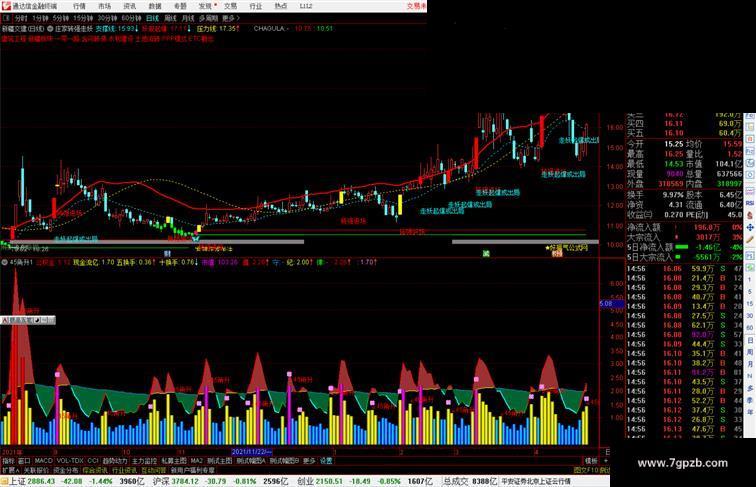Click 设置 in the indicator tab bar
The width and height of the screenshot is (756, 487).
(x=326, y=461)
